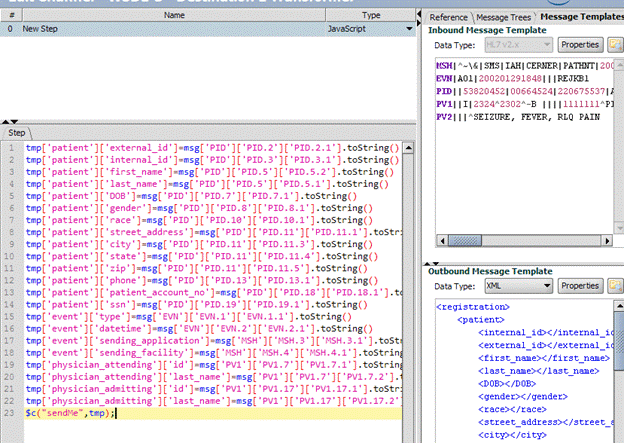The image size is (624, 443).
Task: Select the Step tab
Action: pyautogui.click(x=17, y=132)
